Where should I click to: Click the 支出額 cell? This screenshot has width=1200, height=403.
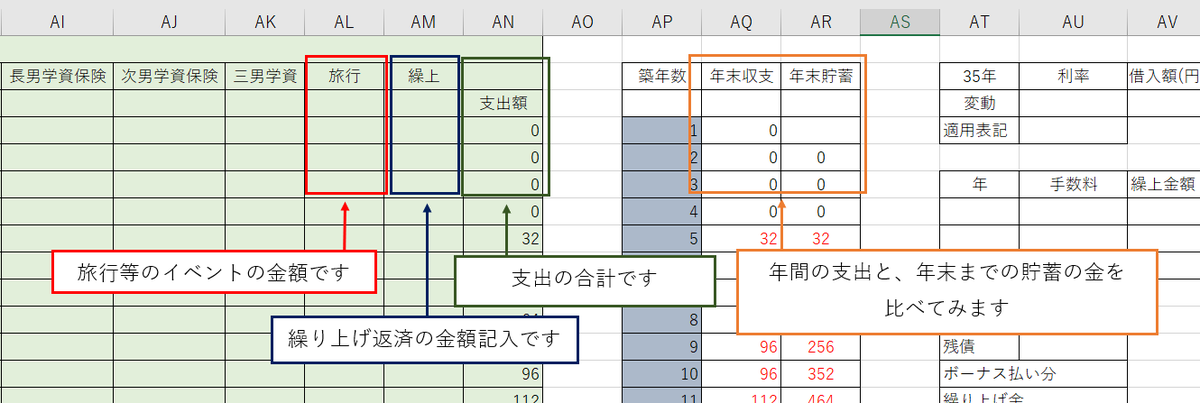click(x=503, y=102)
